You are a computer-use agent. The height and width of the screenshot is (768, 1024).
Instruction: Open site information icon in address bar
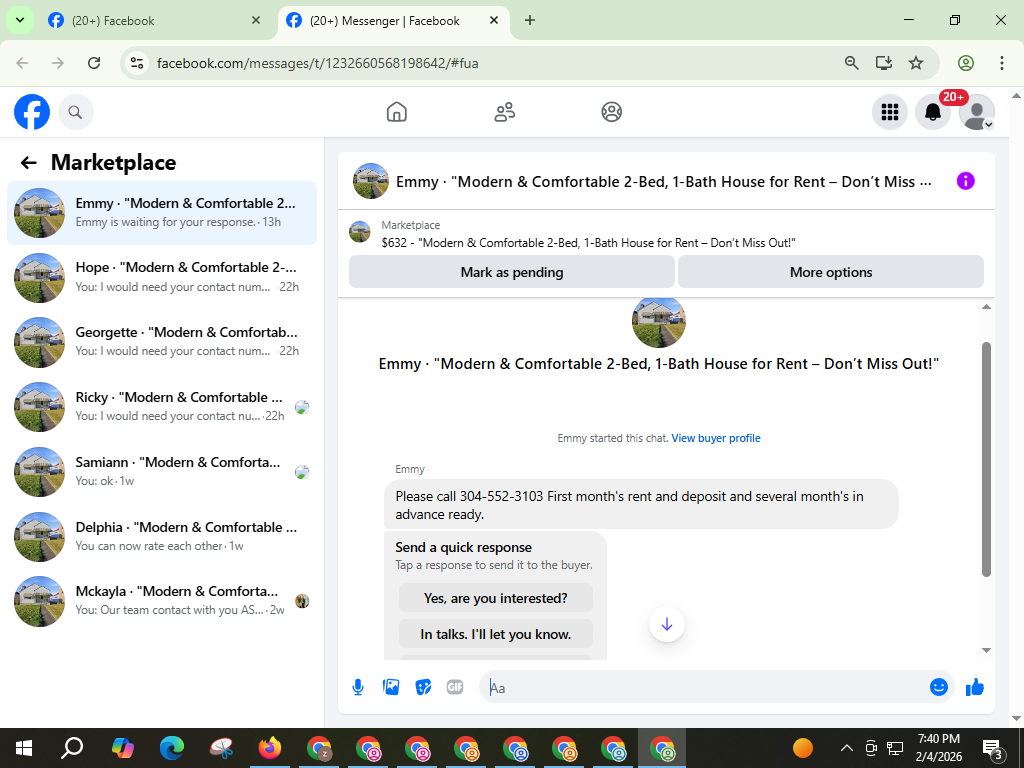136,63
